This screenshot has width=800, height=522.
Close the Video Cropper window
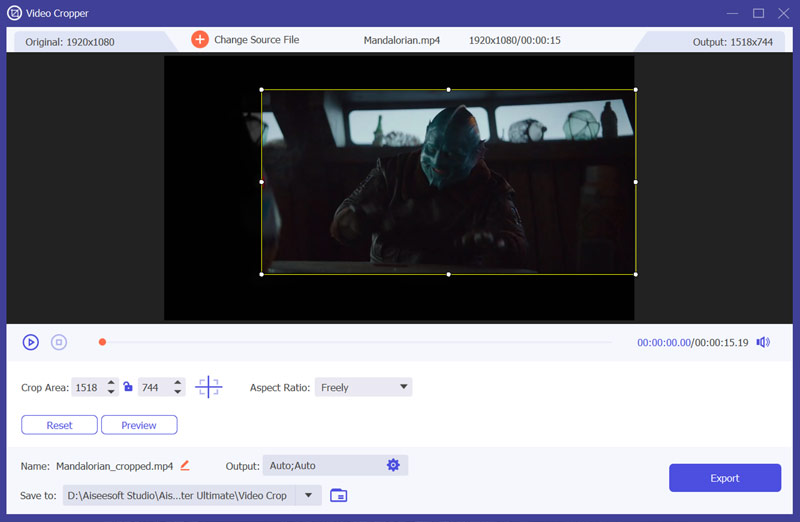[x=784, y=13]
